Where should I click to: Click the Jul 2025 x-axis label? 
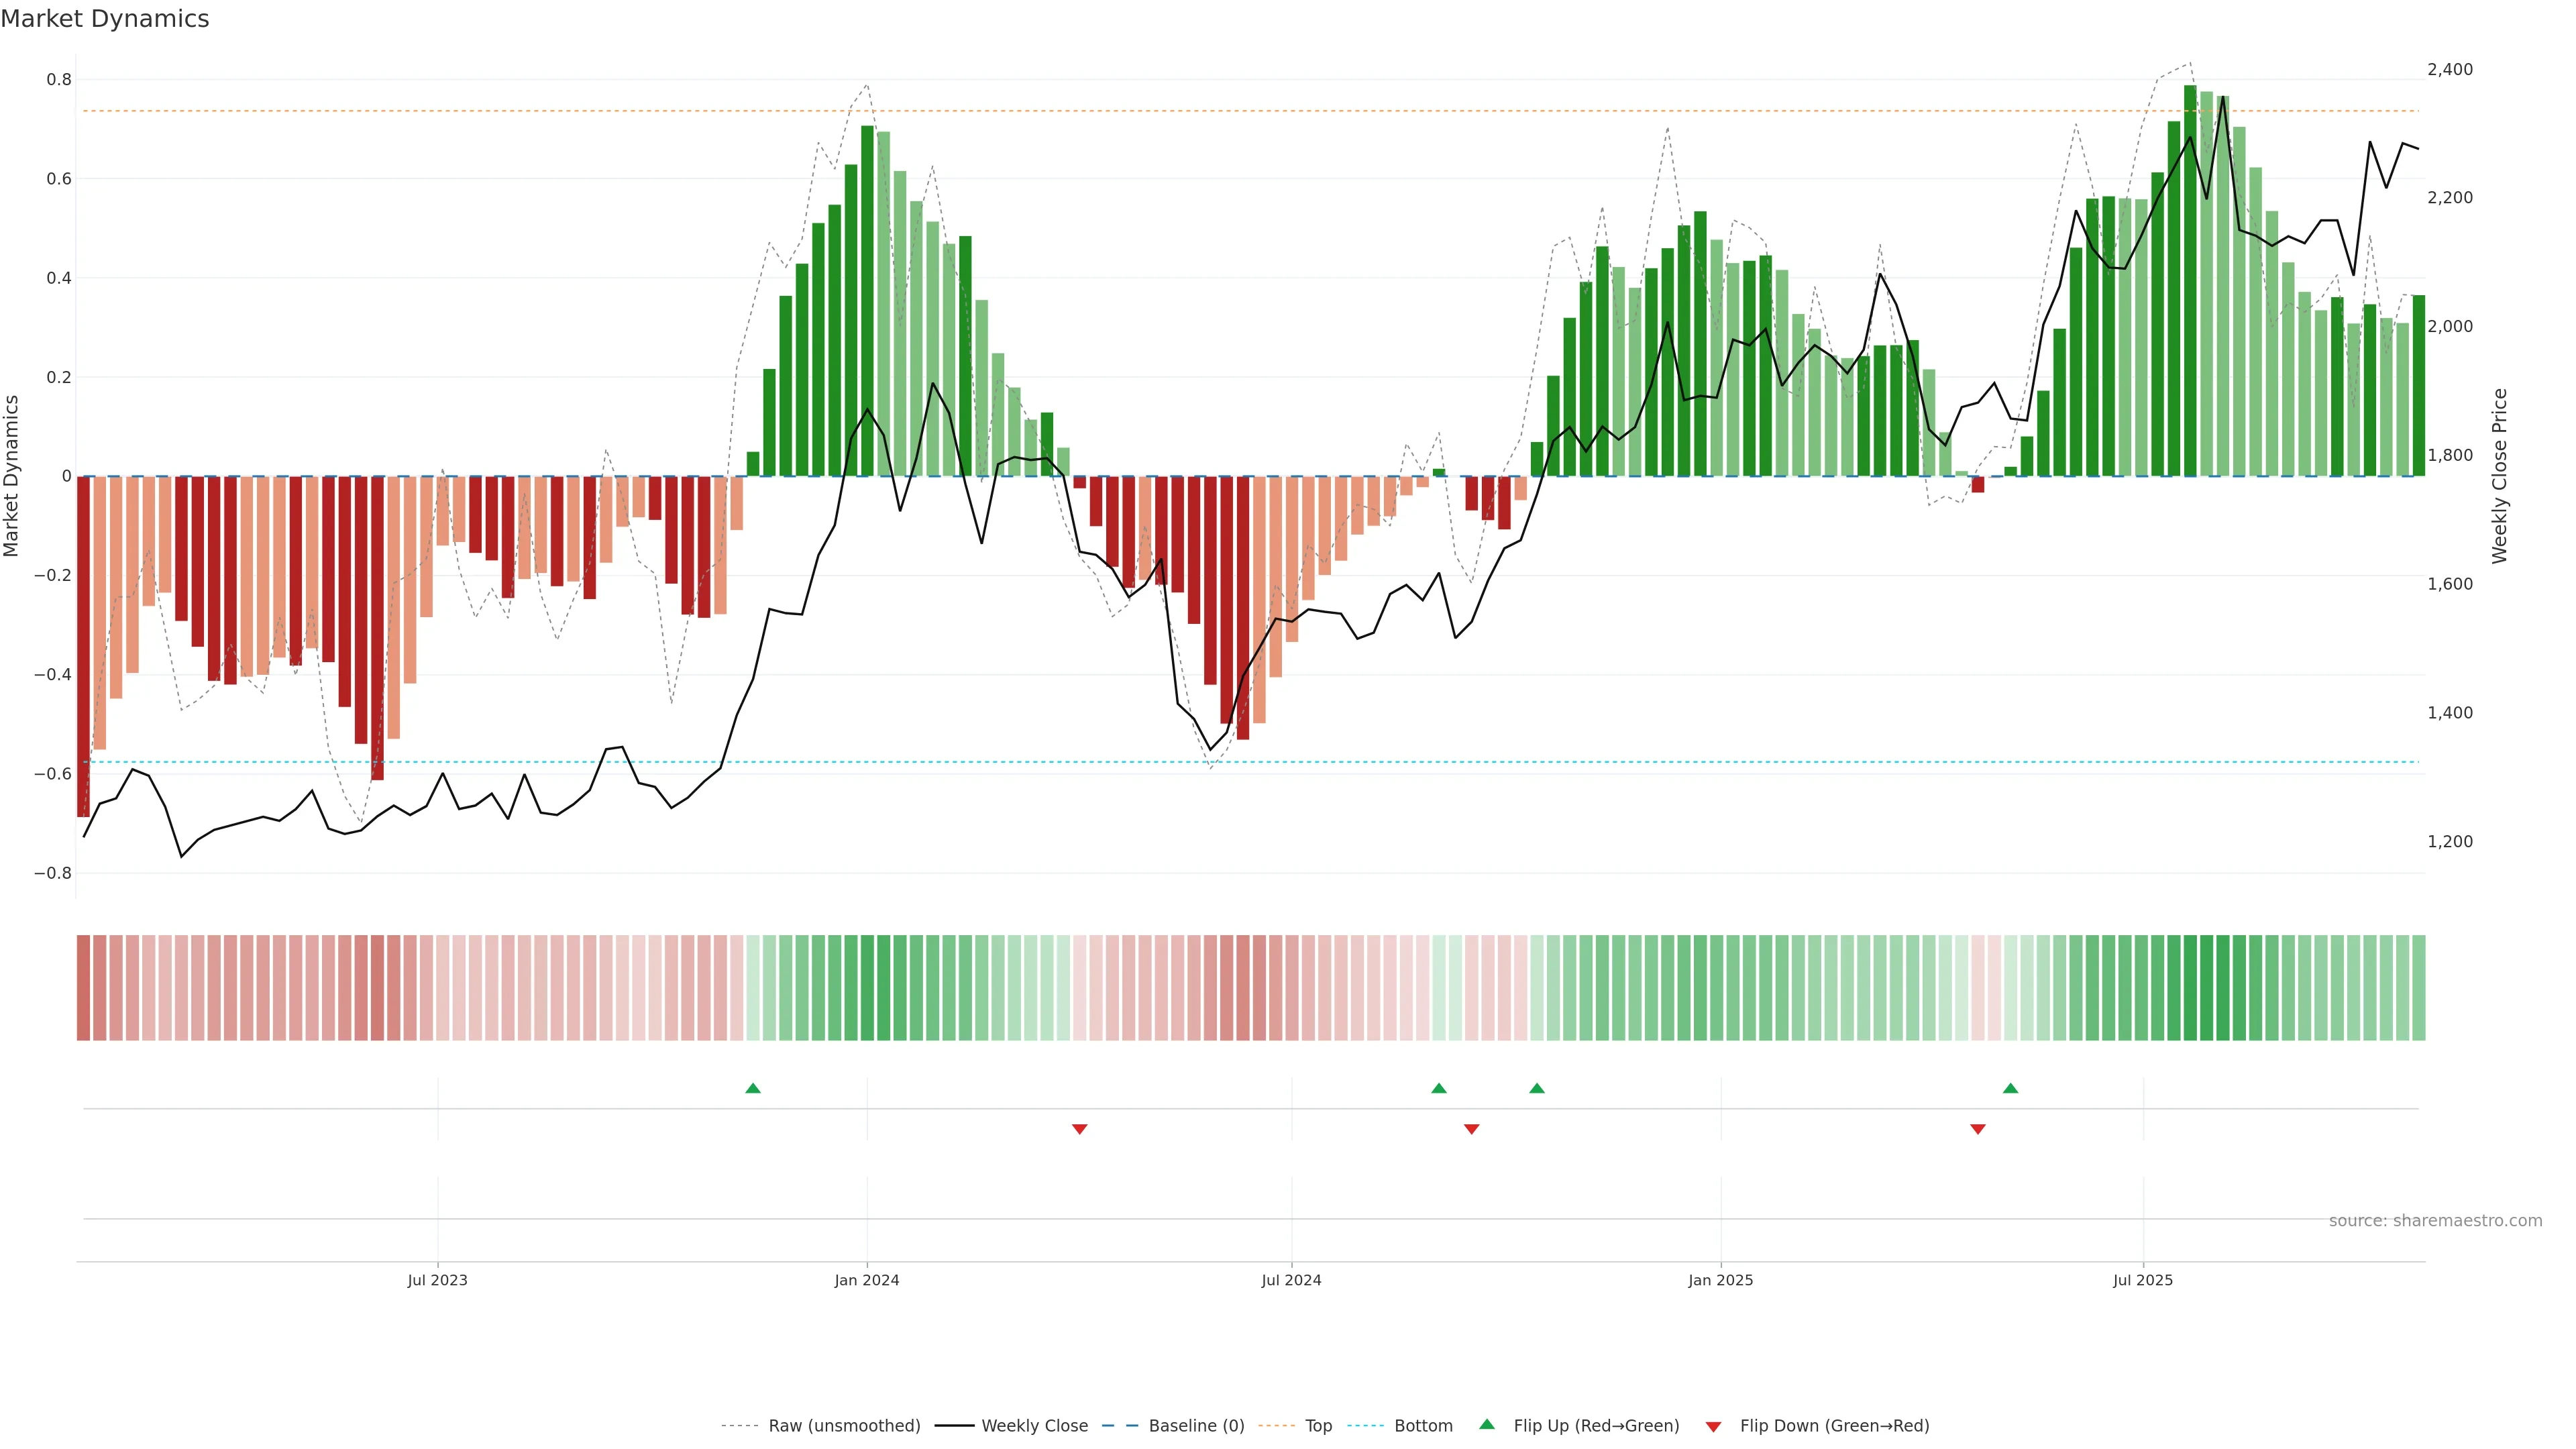(x=2143, y=1280)
